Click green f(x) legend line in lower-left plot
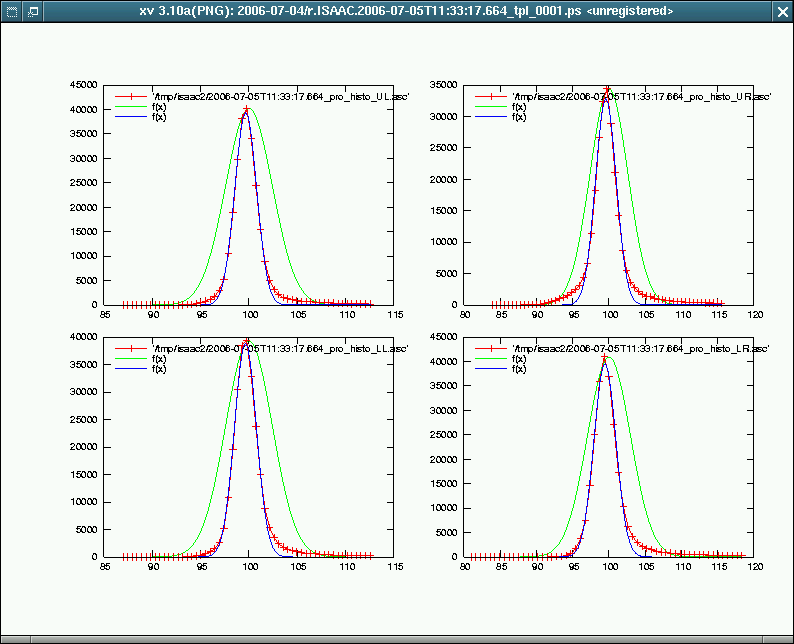The height and width of the screenshot is (644, 794). (130, 357)
